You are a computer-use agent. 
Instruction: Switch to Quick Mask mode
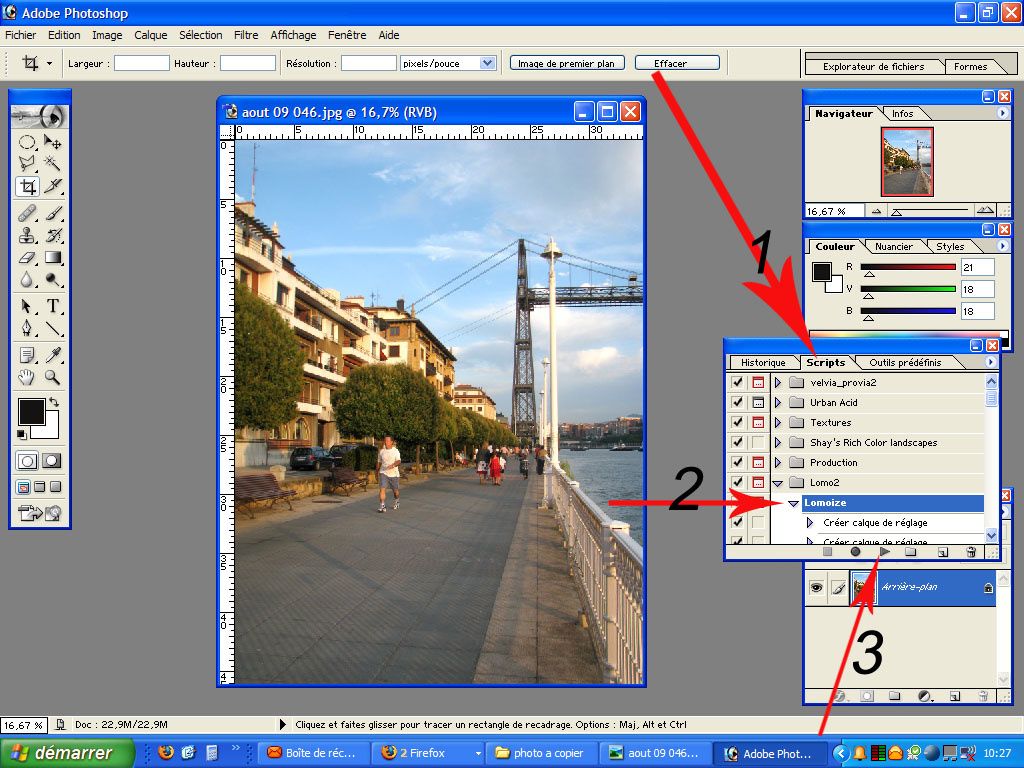point(52,461)
